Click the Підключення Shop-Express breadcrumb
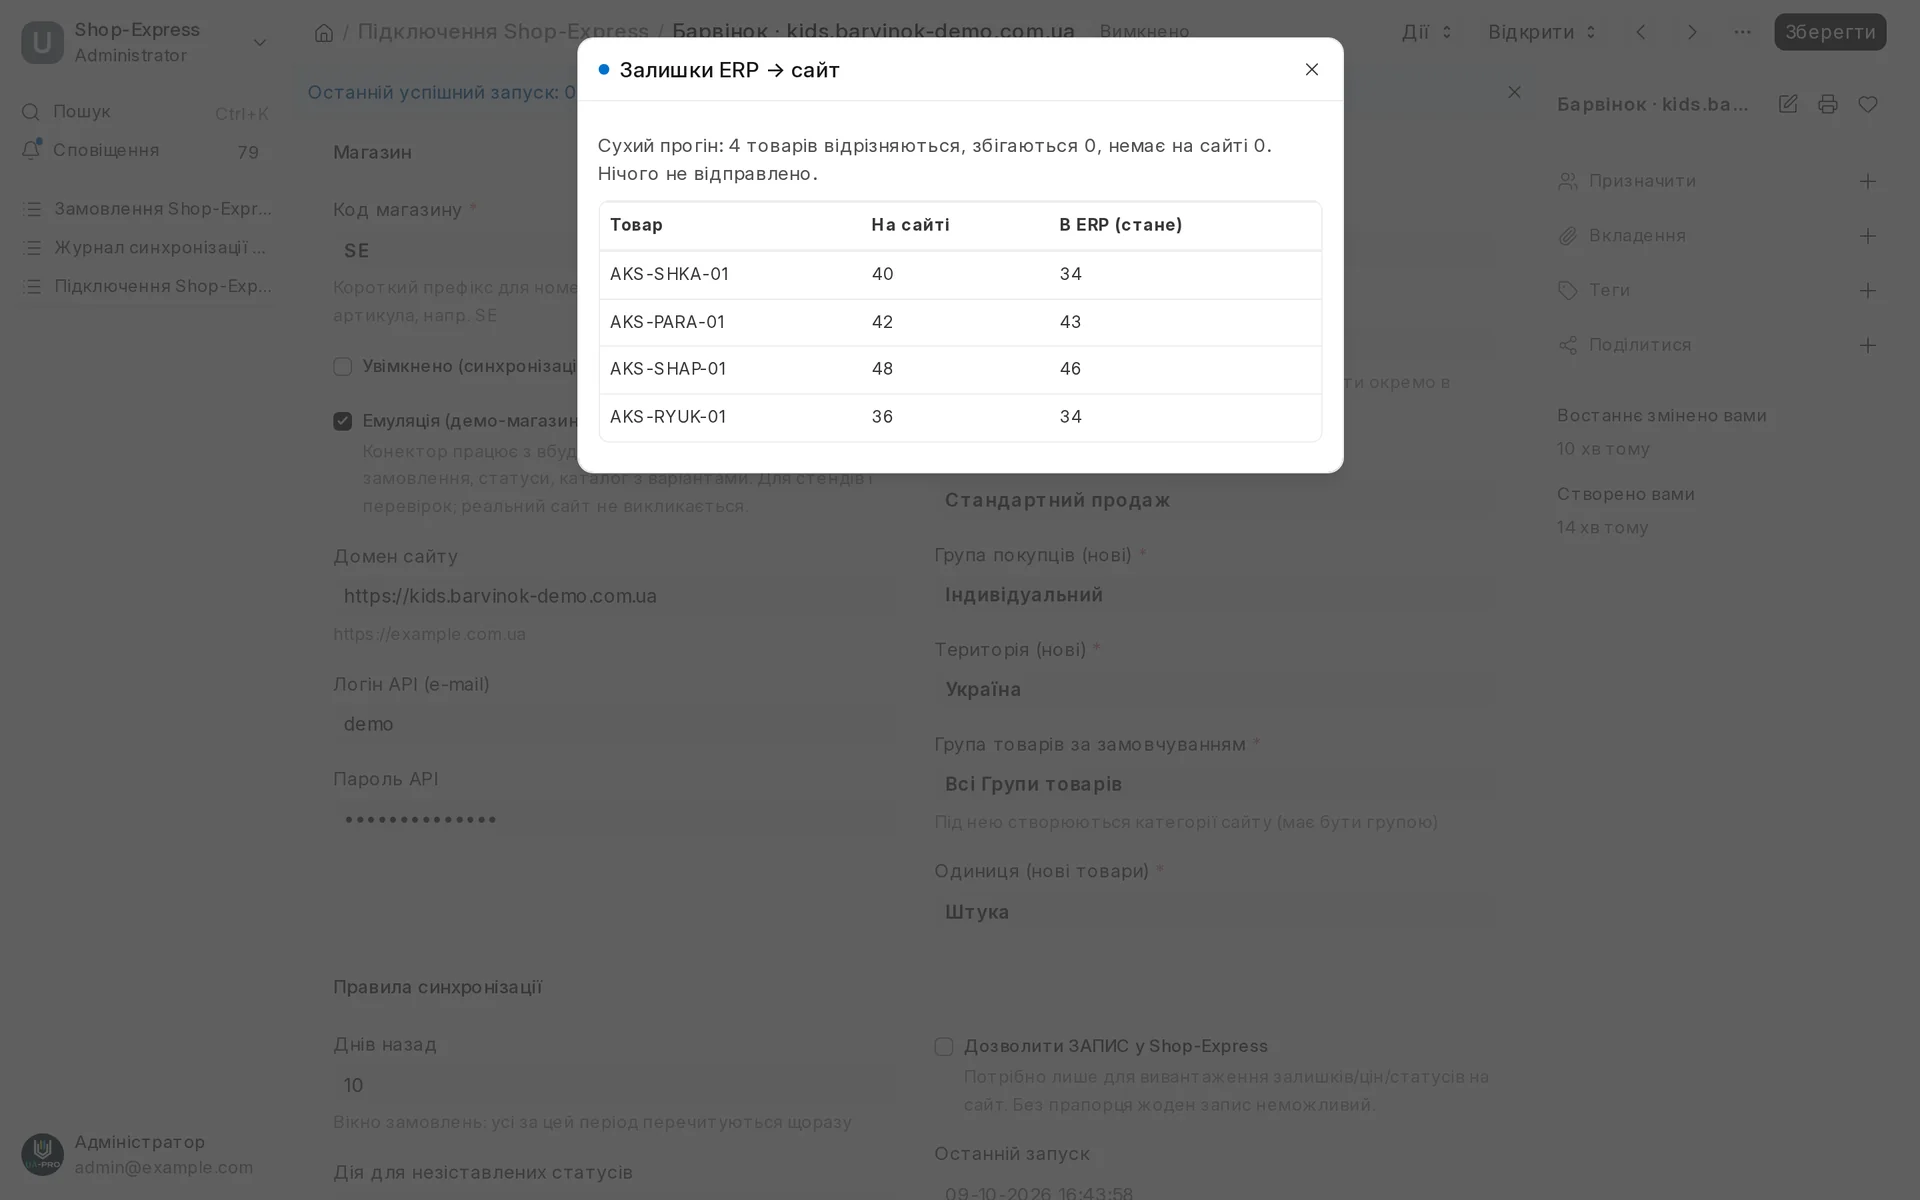The height and width of the screenshot is (1200, 1920). (503, 32)
